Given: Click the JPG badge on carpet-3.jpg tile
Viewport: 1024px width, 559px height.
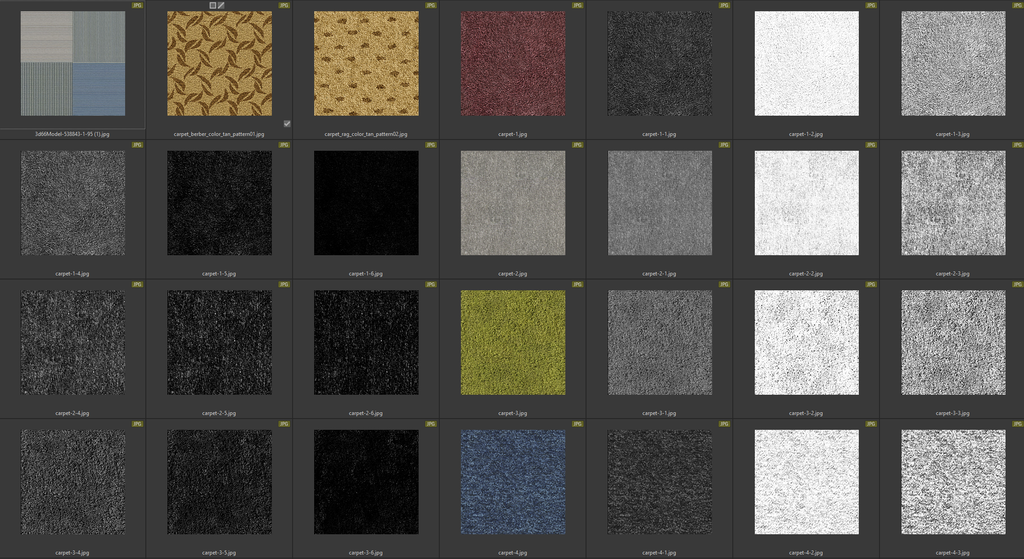Looking at the screenshot, I should click(x=577, y=285).
